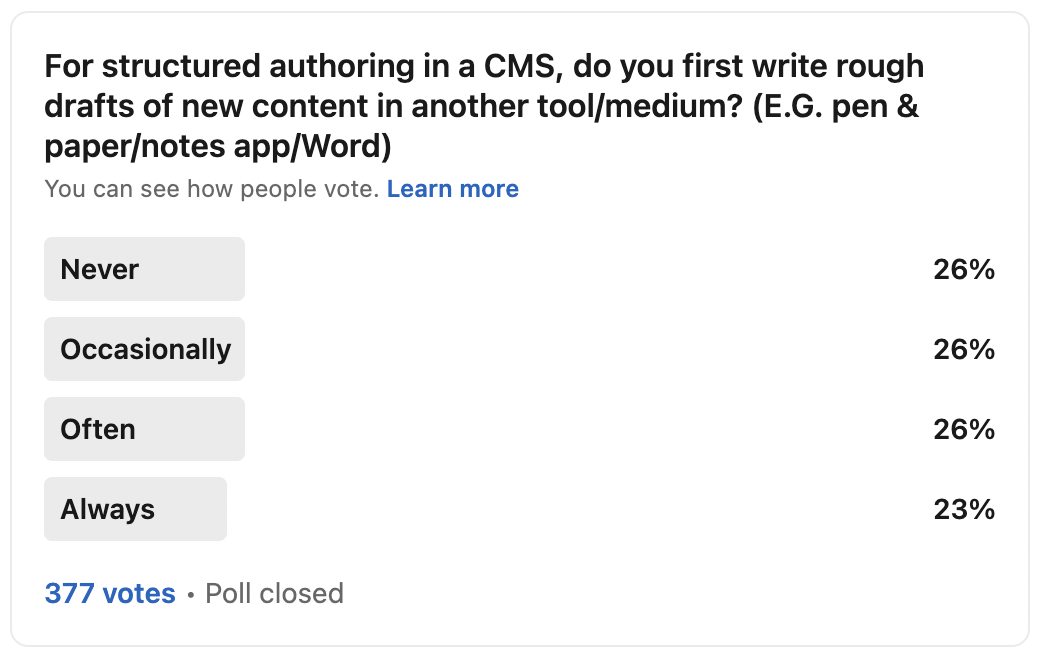
Task: Click the 26% beside Often
Action: (964, 429)
